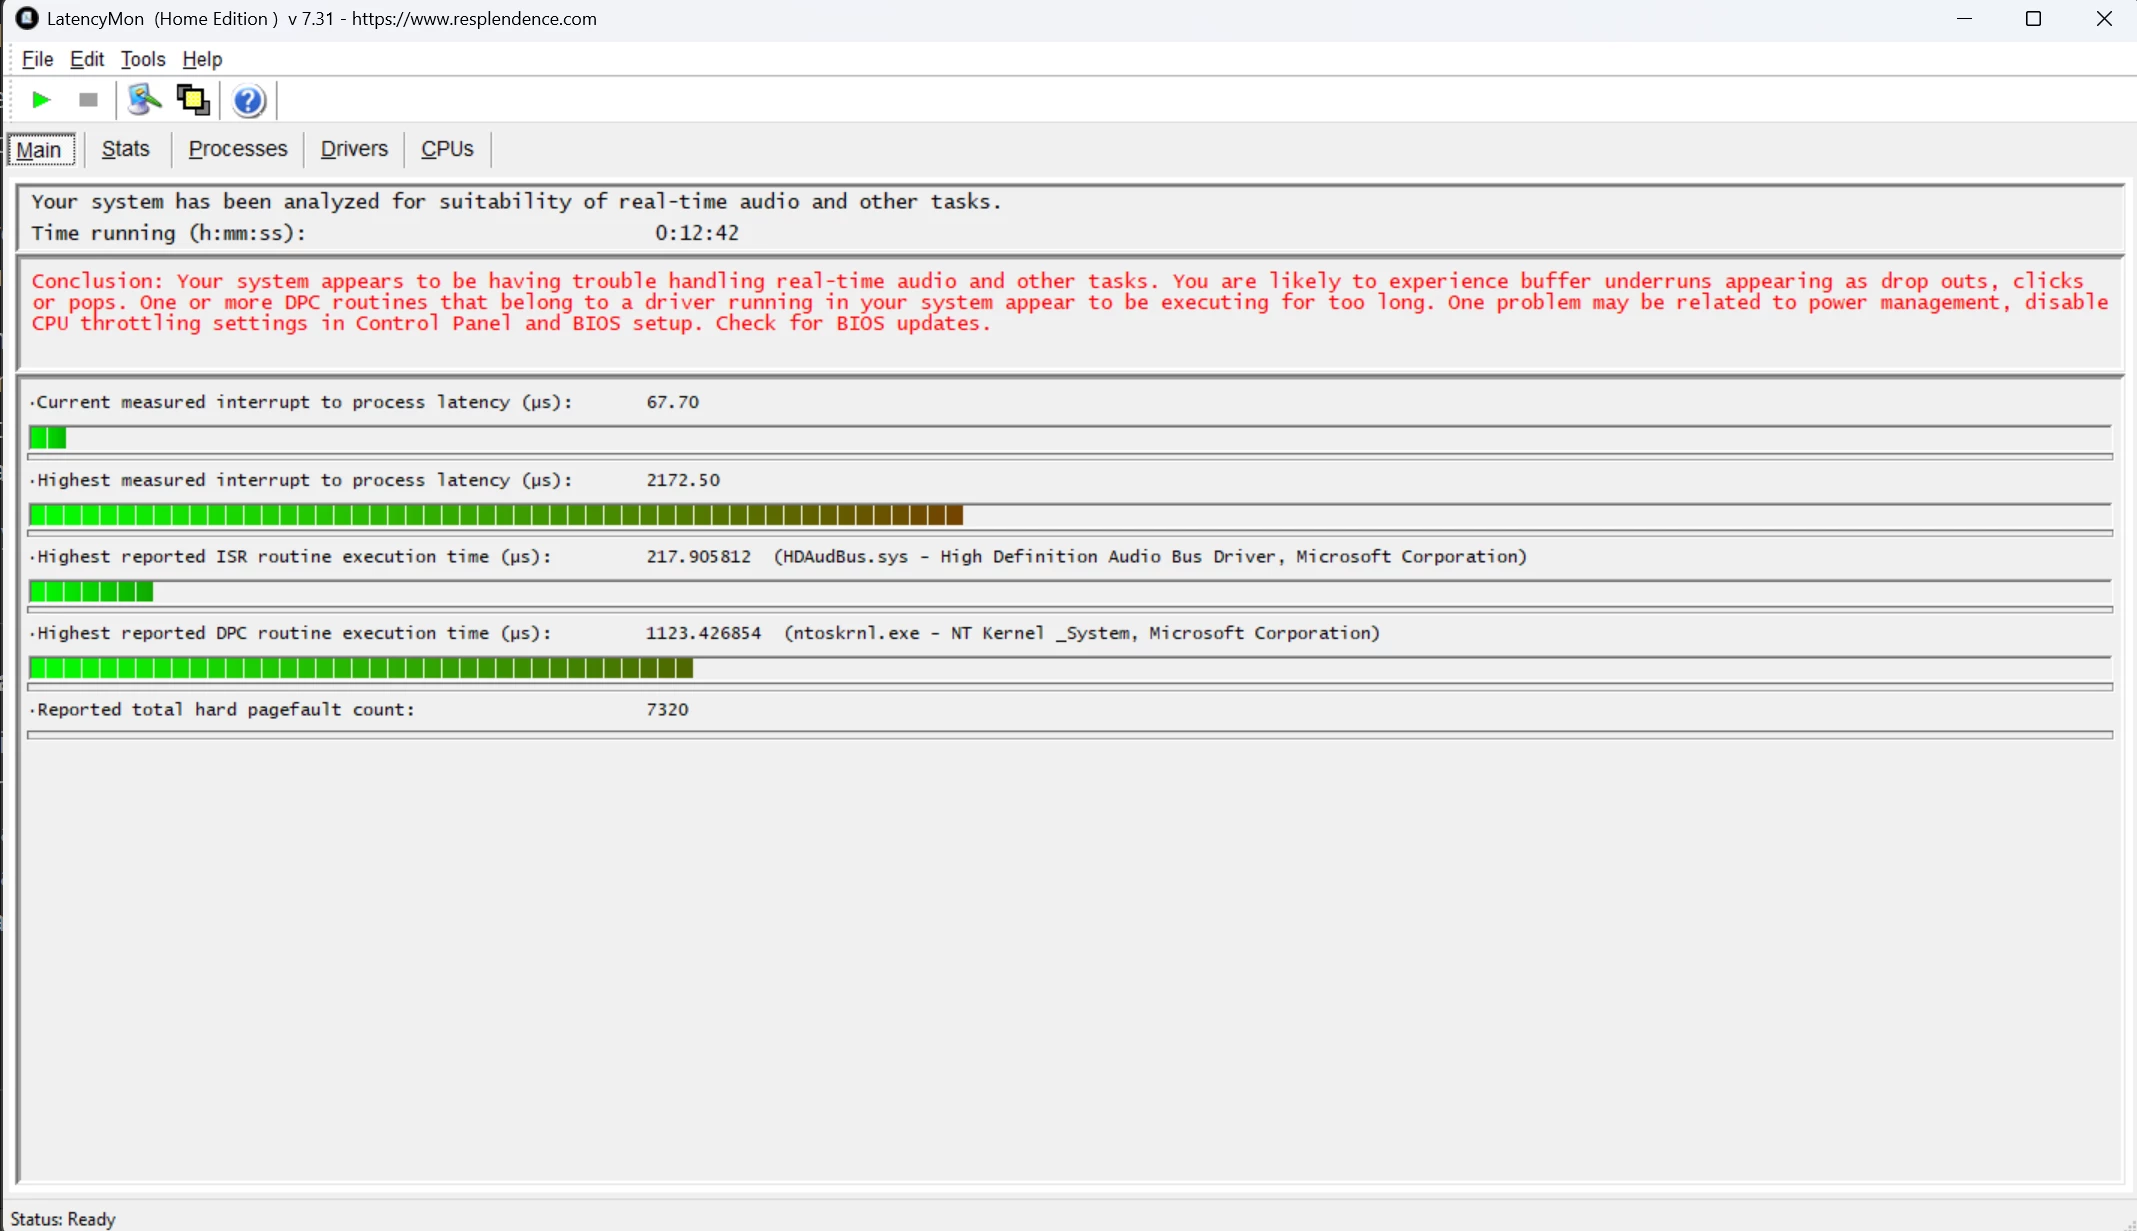This screenshot has width=2137, height=1231.
Task: Maximize the LatencyMon window
Action: point(2033,19)
